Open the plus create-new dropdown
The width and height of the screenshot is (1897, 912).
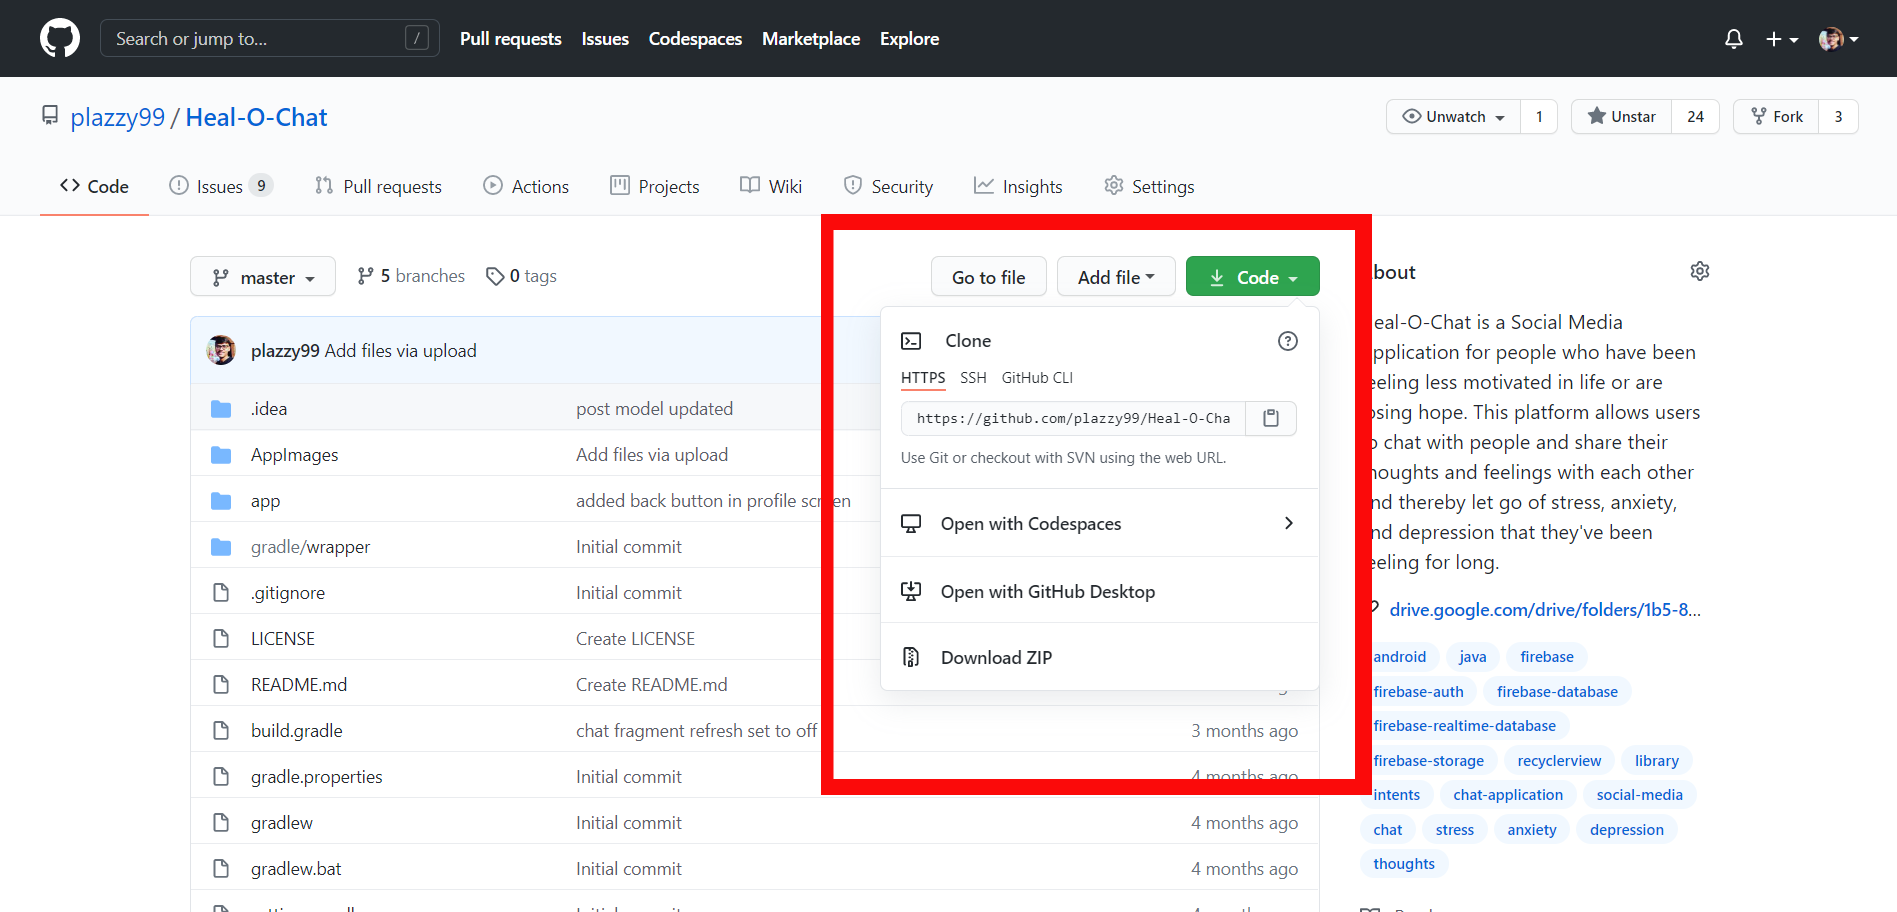(x=1782, y=39)
